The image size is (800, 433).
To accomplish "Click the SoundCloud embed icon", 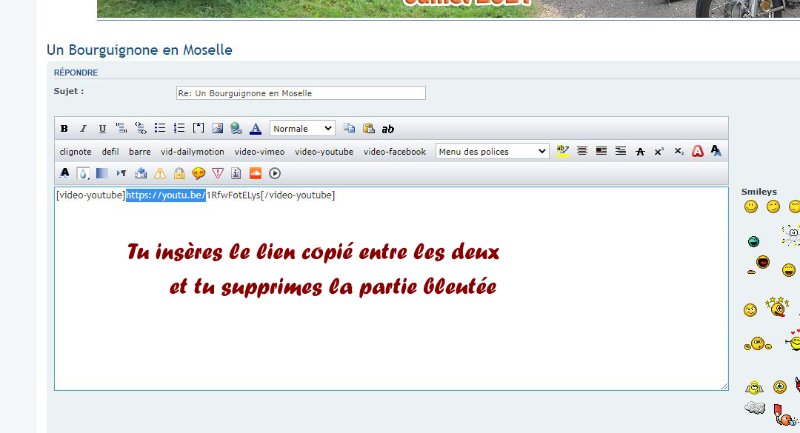I will (255, 173).
